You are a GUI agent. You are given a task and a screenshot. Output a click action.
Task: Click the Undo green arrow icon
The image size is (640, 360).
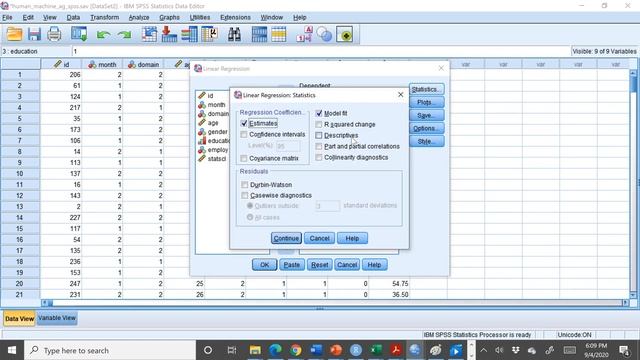[103, 35]
